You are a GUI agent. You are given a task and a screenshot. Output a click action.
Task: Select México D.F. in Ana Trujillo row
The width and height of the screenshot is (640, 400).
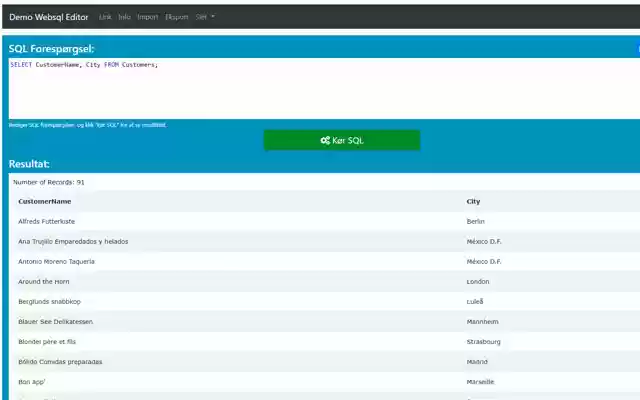coord(484,242)
